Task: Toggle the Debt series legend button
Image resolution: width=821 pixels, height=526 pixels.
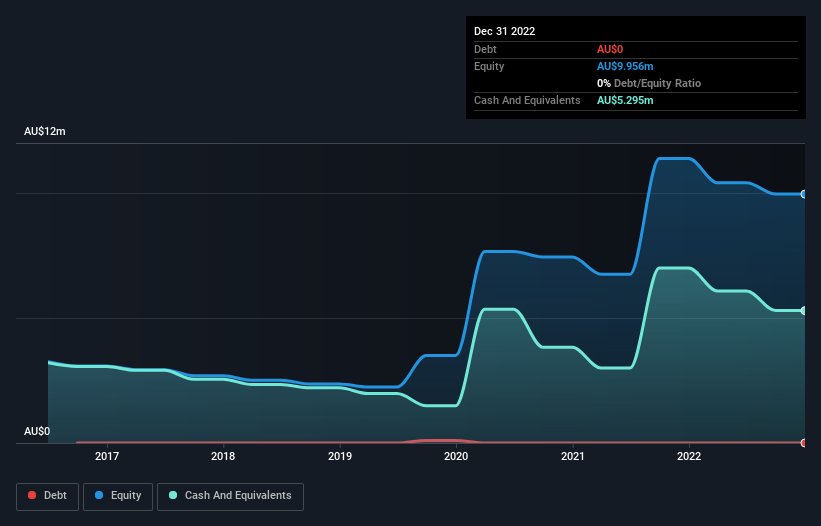Action: 47,496
